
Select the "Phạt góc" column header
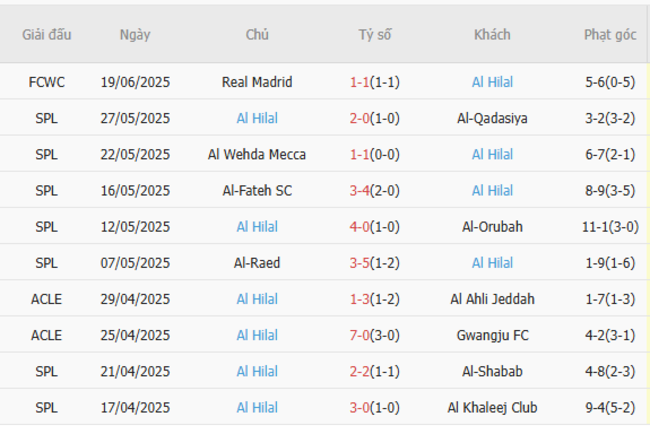point(610,34)
